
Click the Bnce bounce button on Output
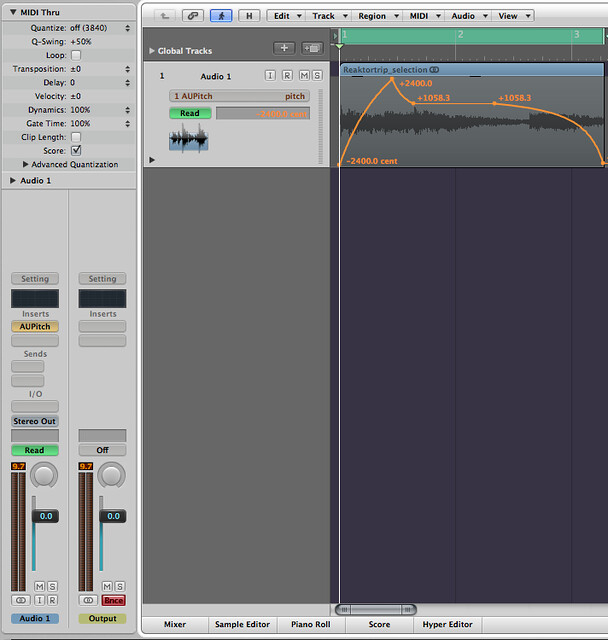[113, 600]
